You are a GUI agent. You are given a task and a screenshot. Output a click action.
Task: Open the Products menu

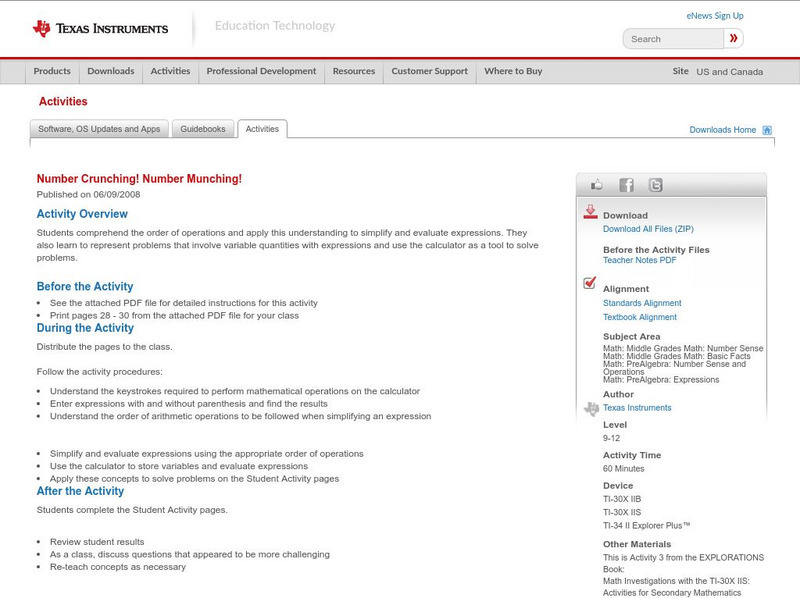coord(52,71)
